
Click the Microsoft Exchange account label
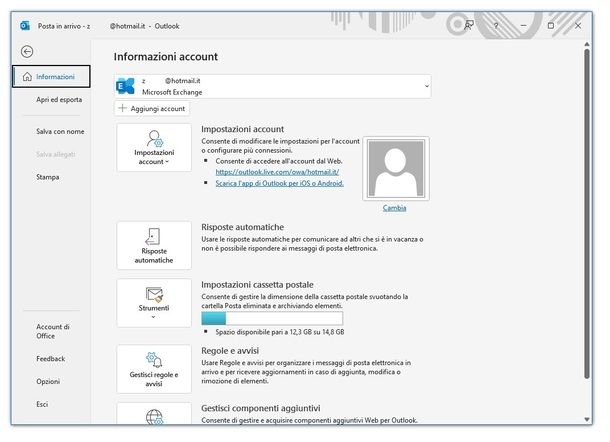(x=172, y=92)
